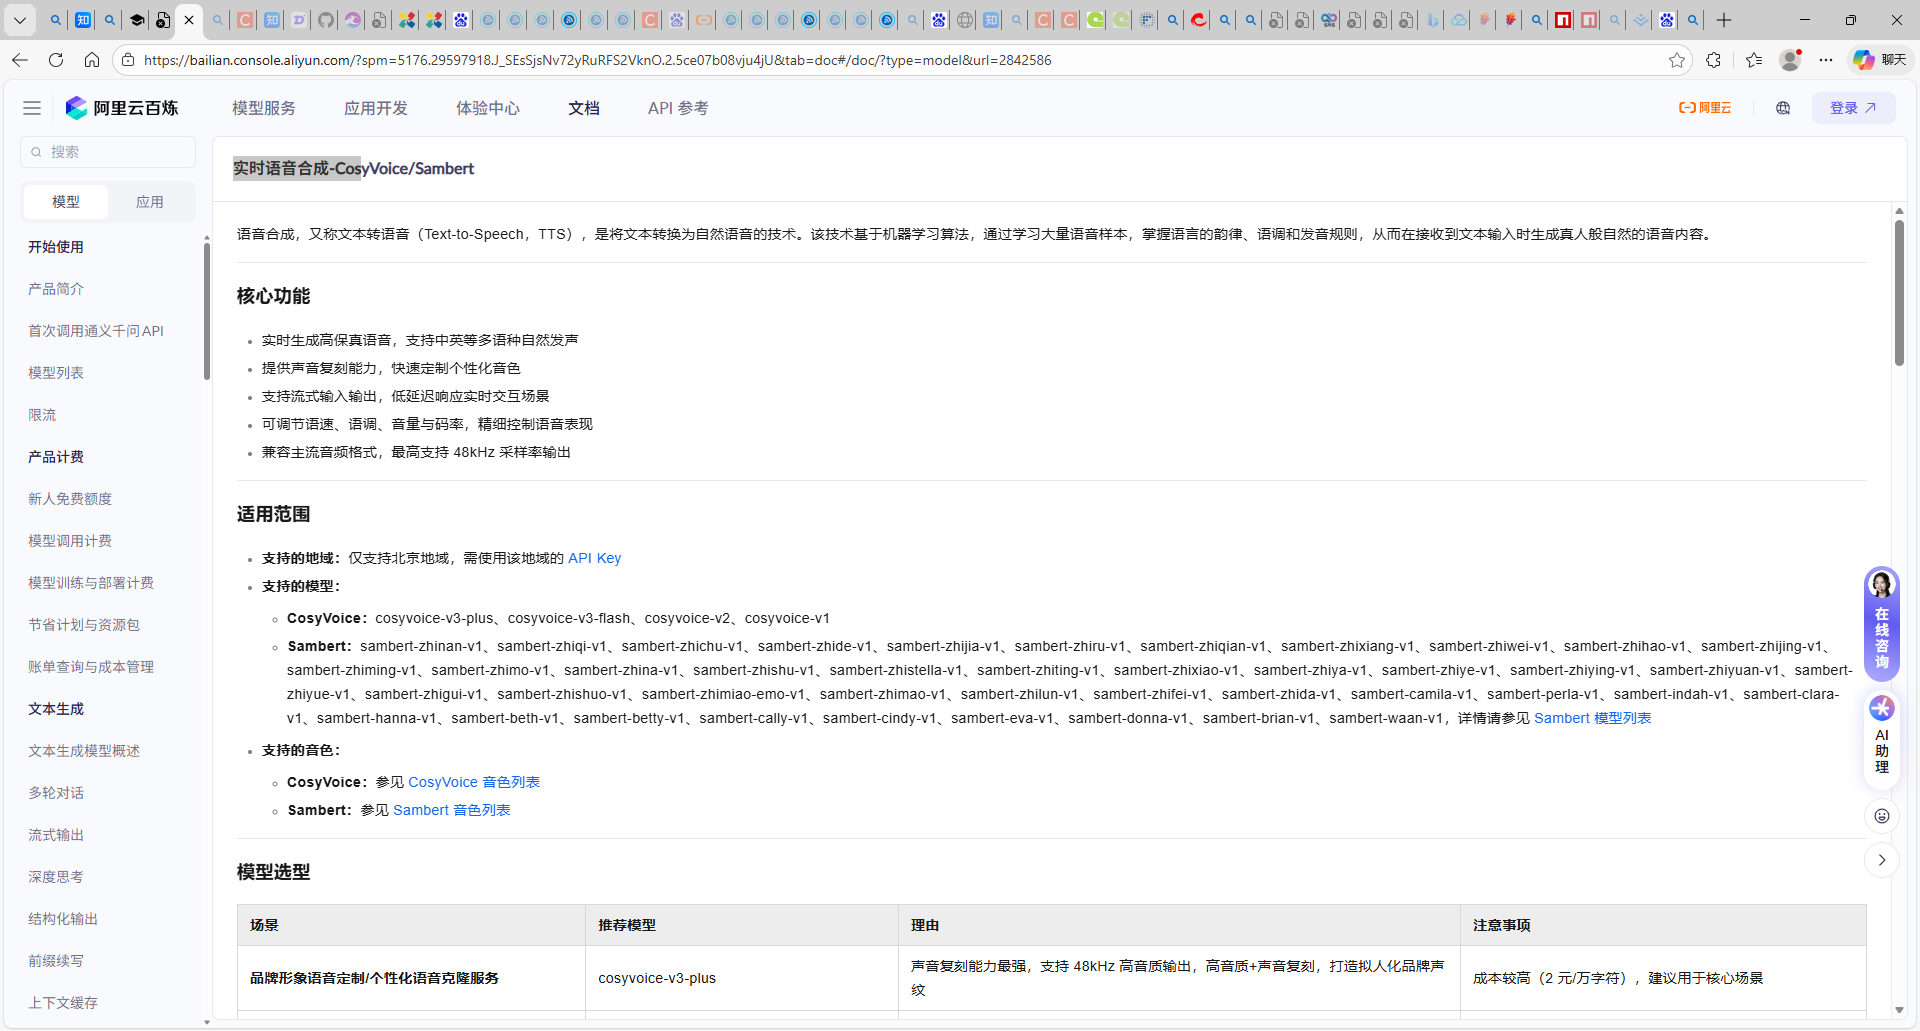Image resolution: width=1920 pixels, height=1031 pixels.
Task: Click the smiley feedback icon
Action: point(1882,816)
